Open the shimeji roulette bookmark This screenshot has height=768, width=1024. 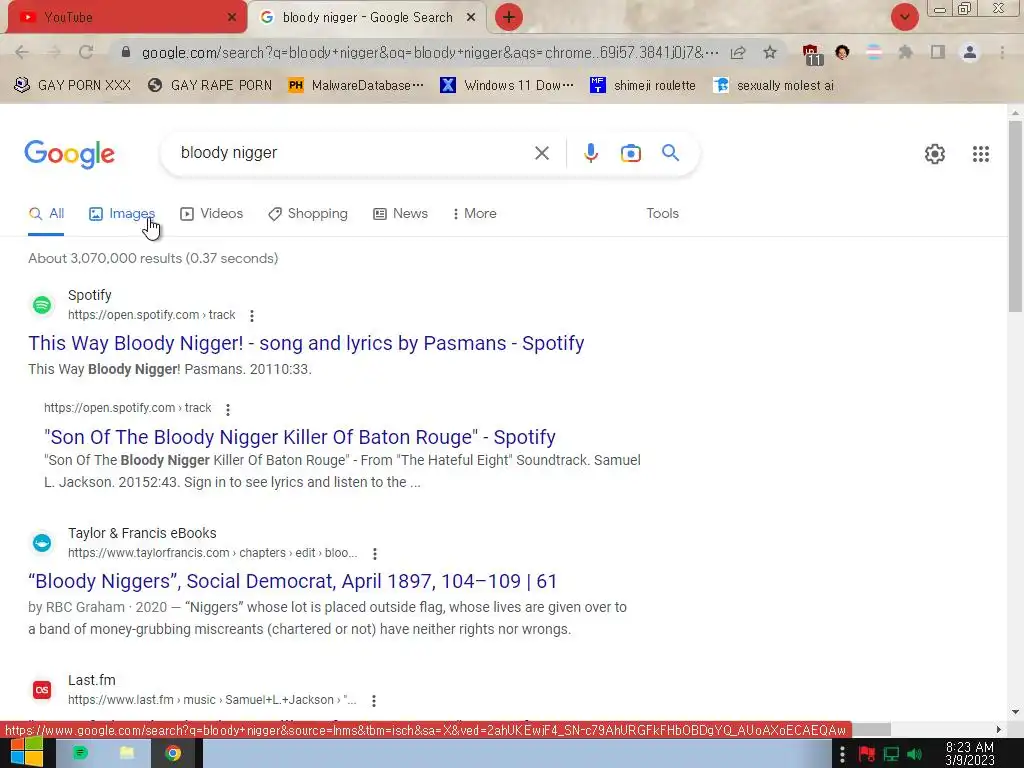643,86
